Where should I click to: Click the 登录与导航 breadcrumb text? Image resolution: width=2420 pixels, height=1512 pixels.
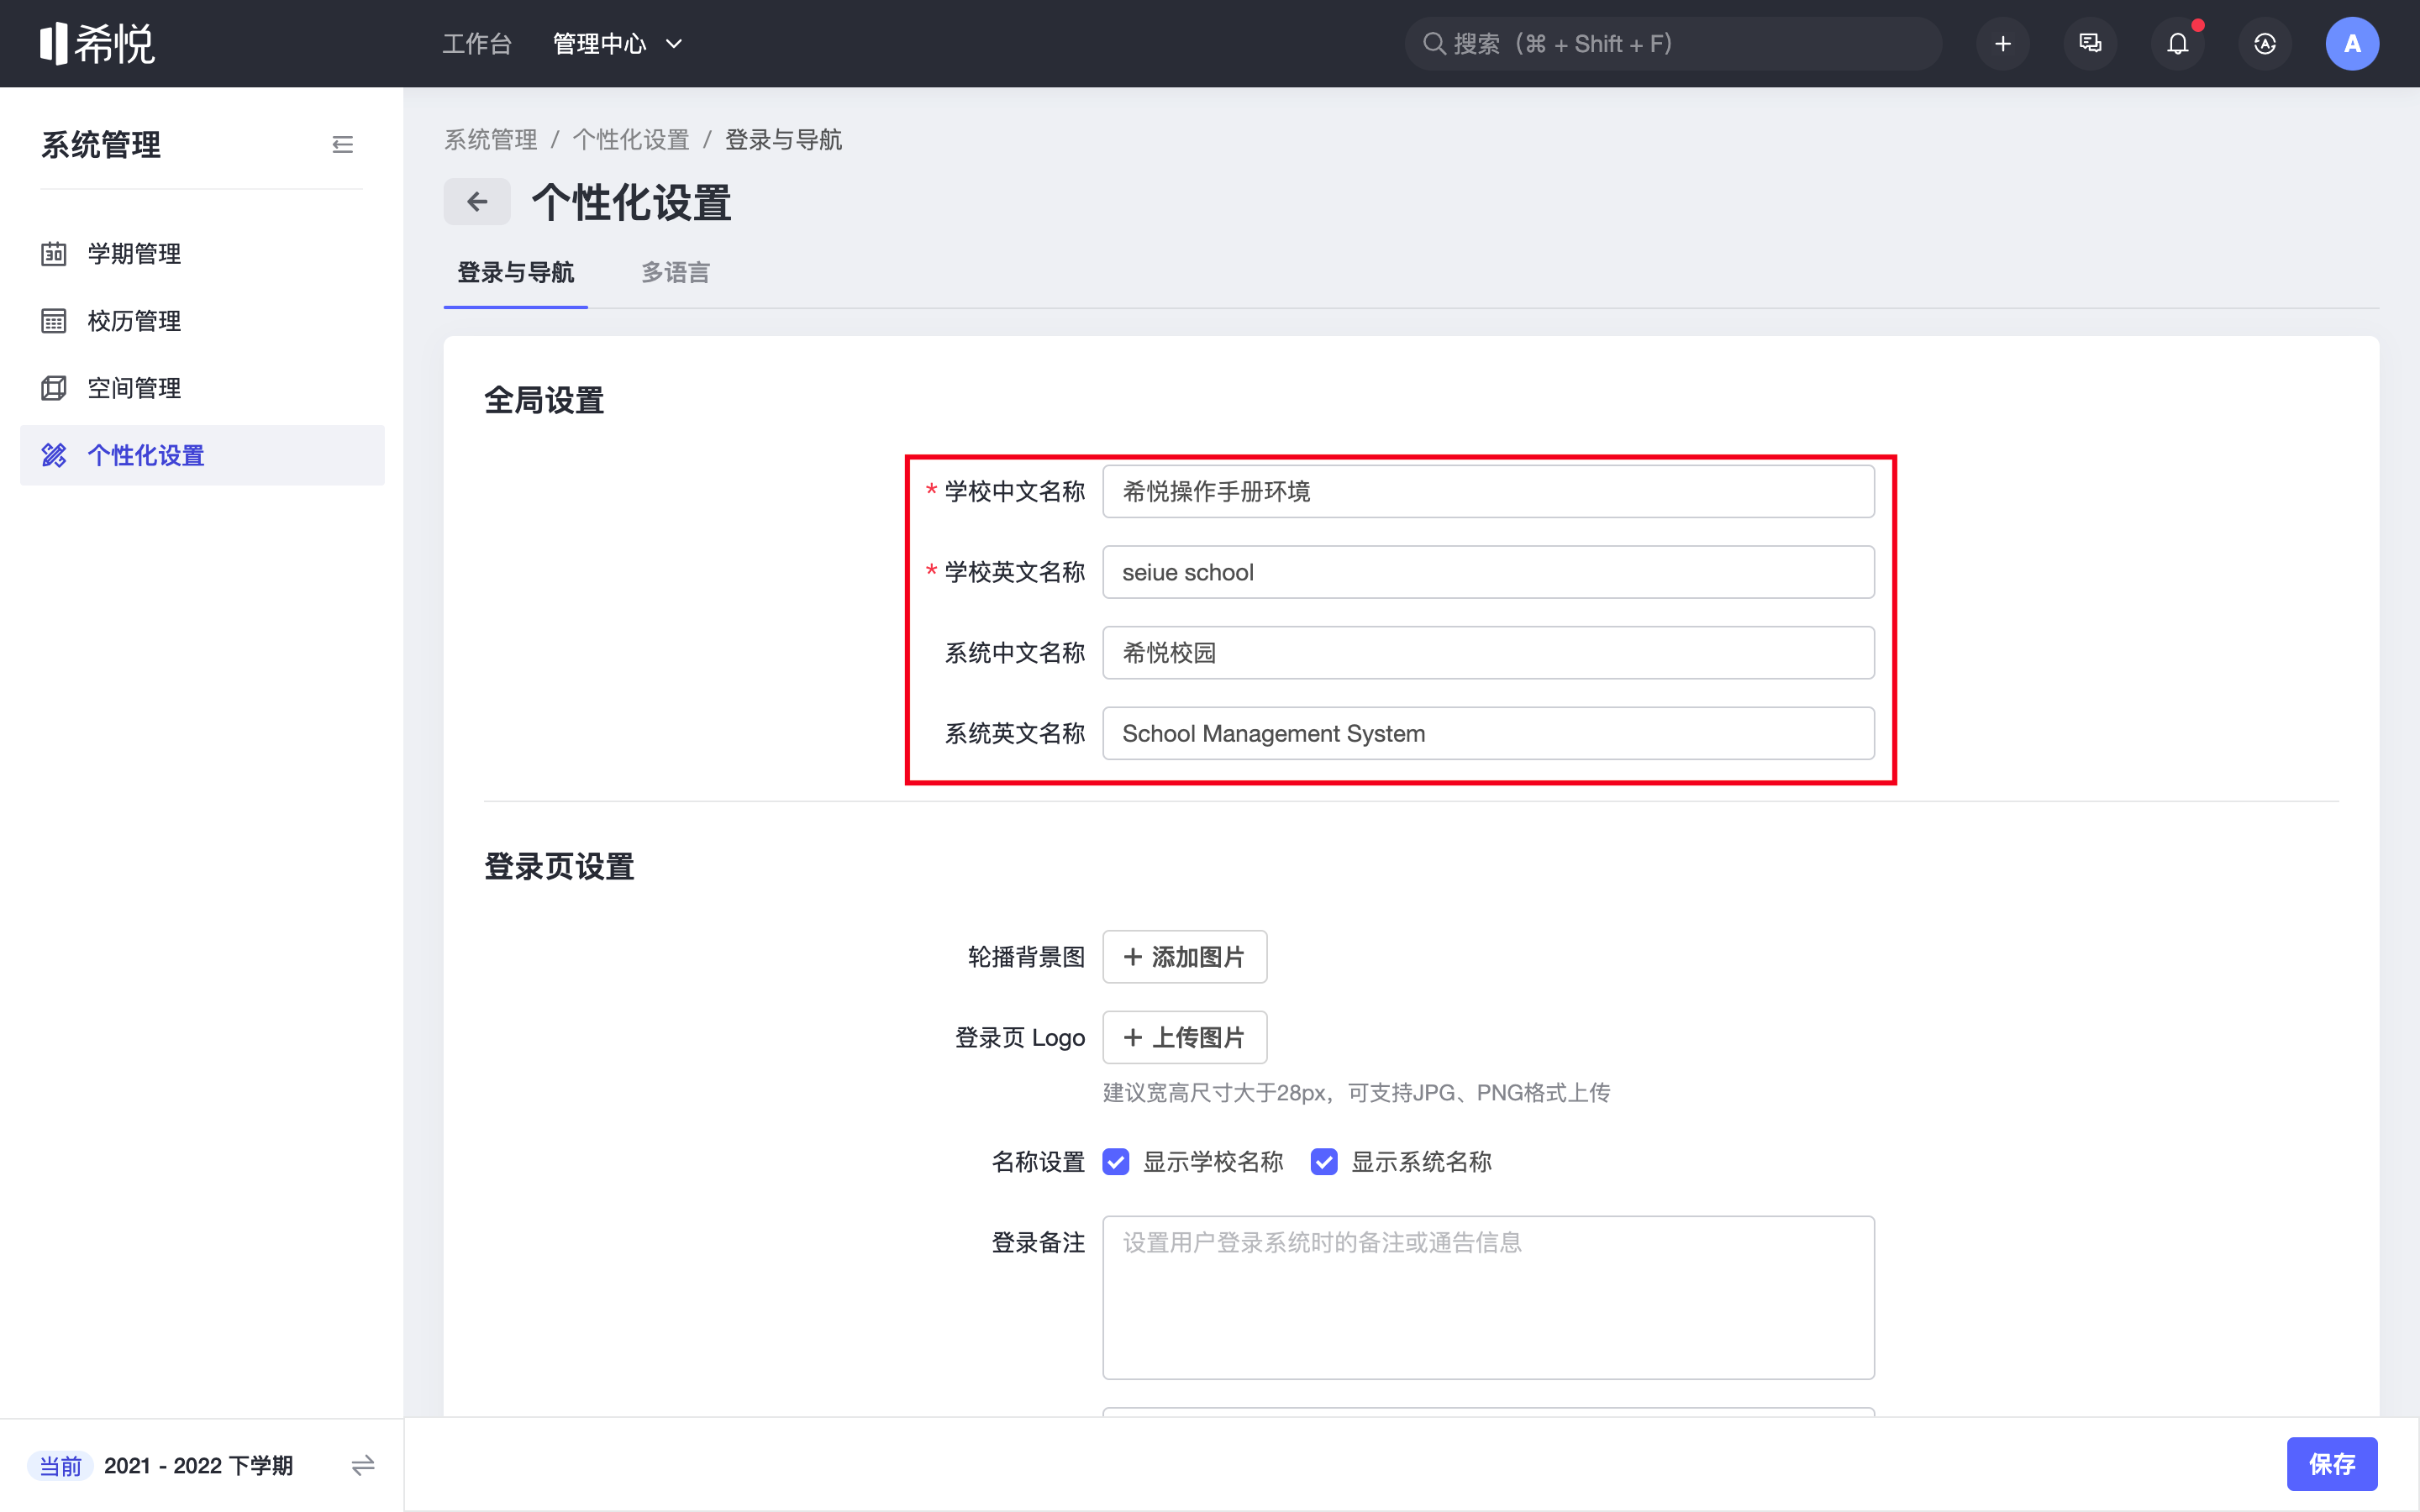tap(783, 140)
